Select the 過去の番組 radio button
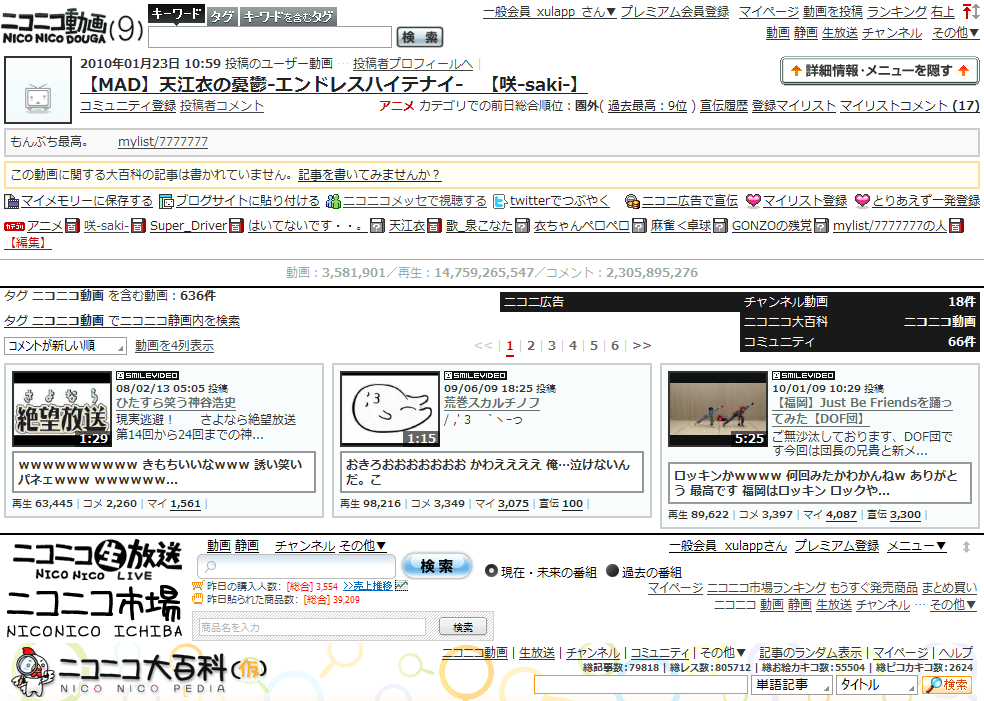 click(612, 571)
